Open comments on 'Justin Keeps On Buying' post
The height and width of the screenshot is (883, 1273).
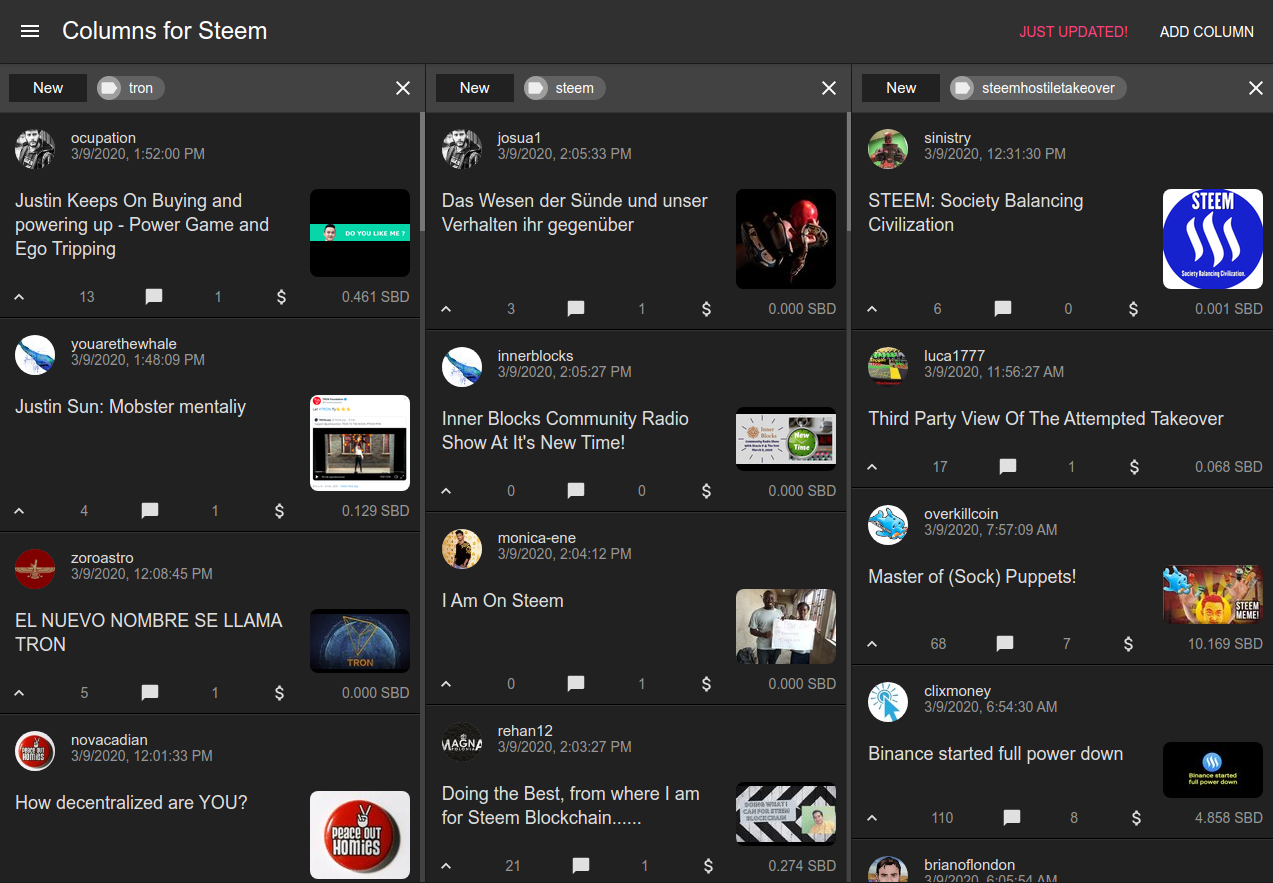click(154, 296)
